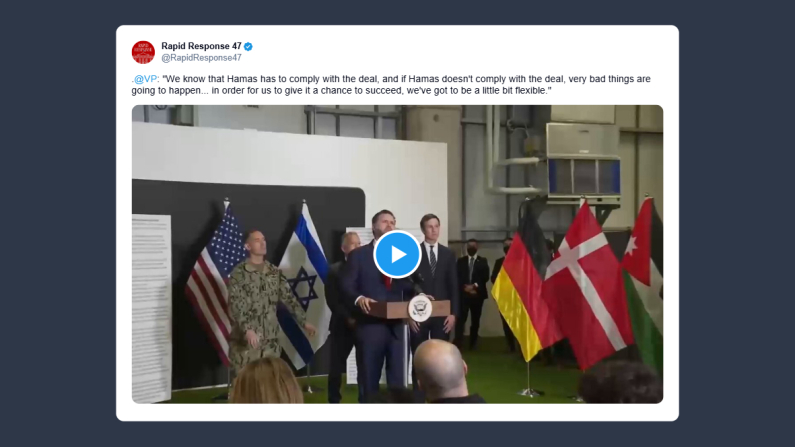Open the @VP mention link

pyautogui.click(x=146, y=79)
